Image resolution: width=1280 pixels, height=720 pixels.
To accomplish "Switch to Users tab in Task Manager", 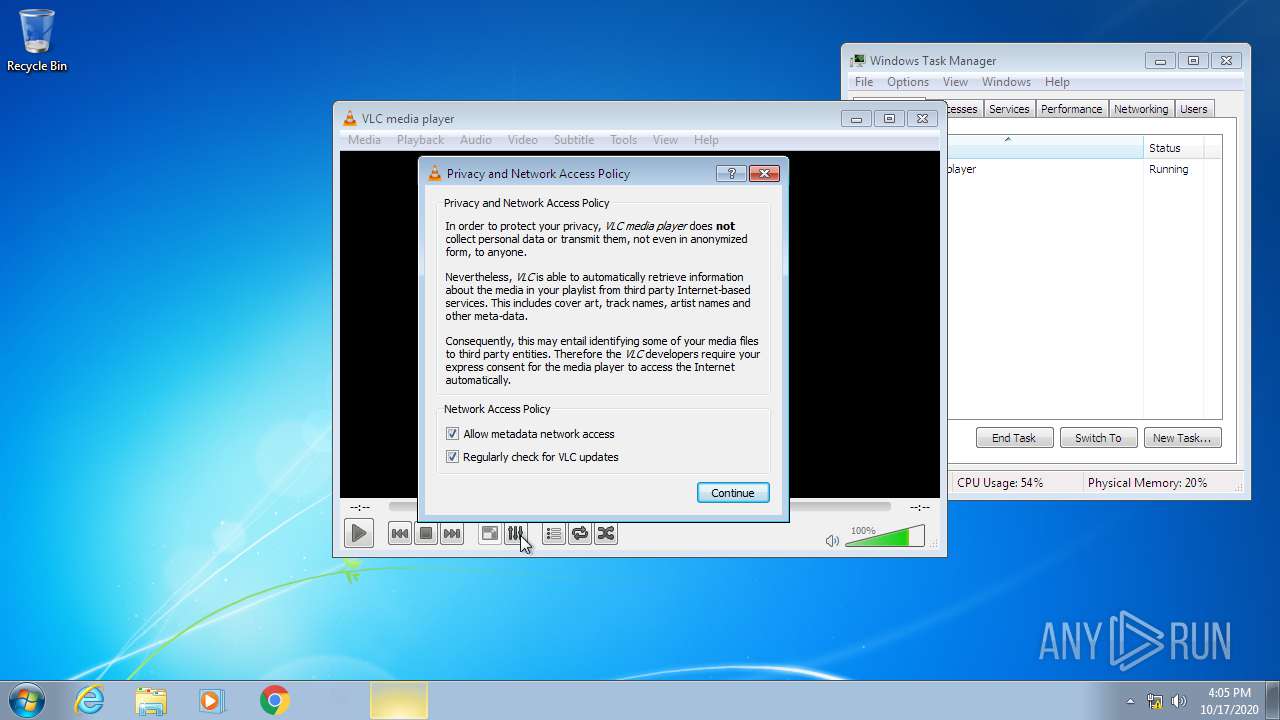I will click(1194, 109).
